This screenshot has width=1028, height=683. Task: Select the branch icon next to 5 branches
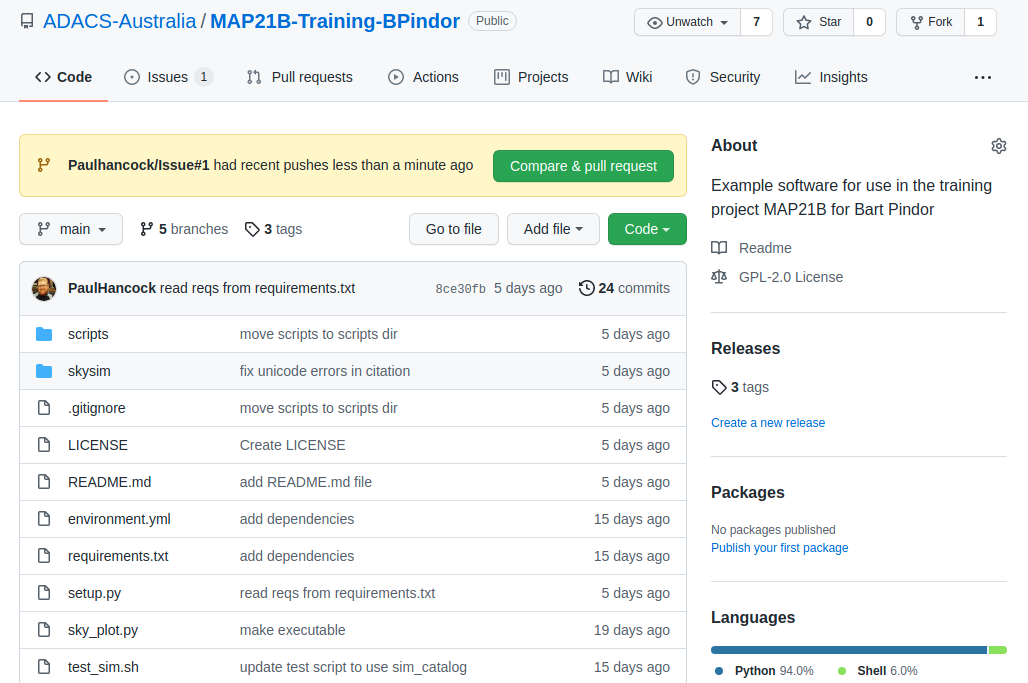[x=147, y=229]
